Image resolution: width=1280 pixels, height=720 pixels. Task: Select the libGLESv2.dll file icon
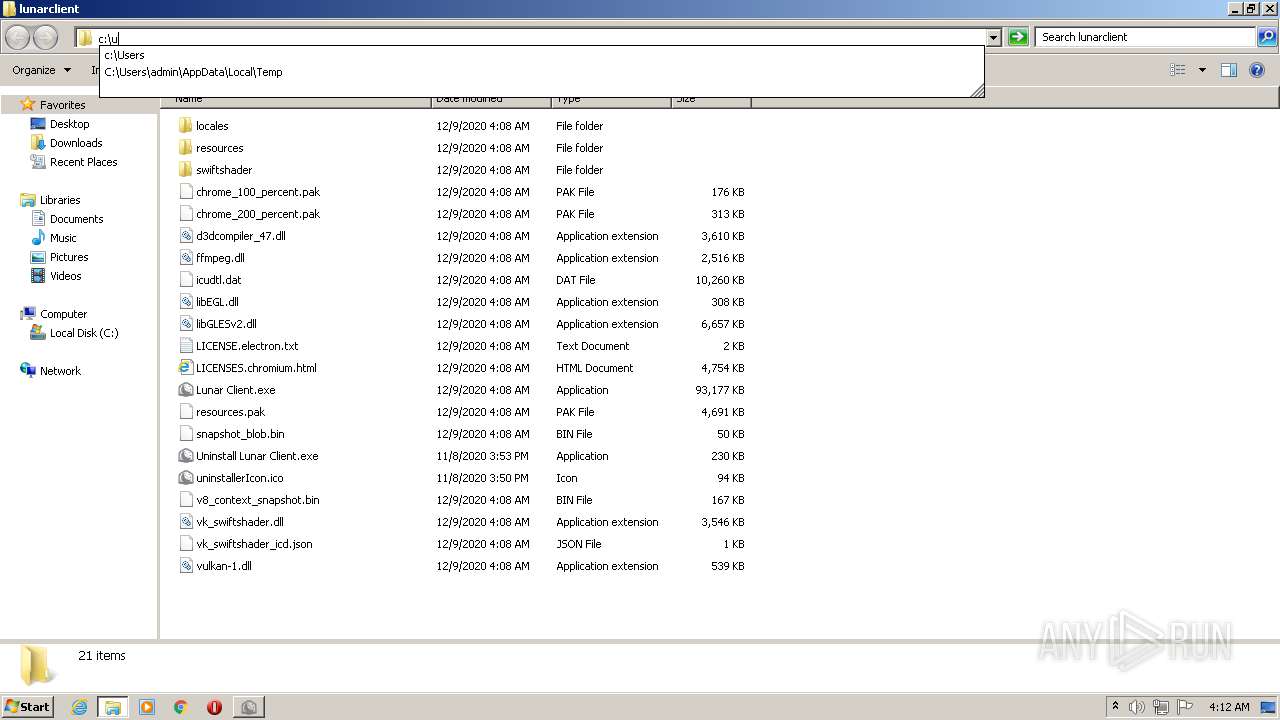click(185, 324)
